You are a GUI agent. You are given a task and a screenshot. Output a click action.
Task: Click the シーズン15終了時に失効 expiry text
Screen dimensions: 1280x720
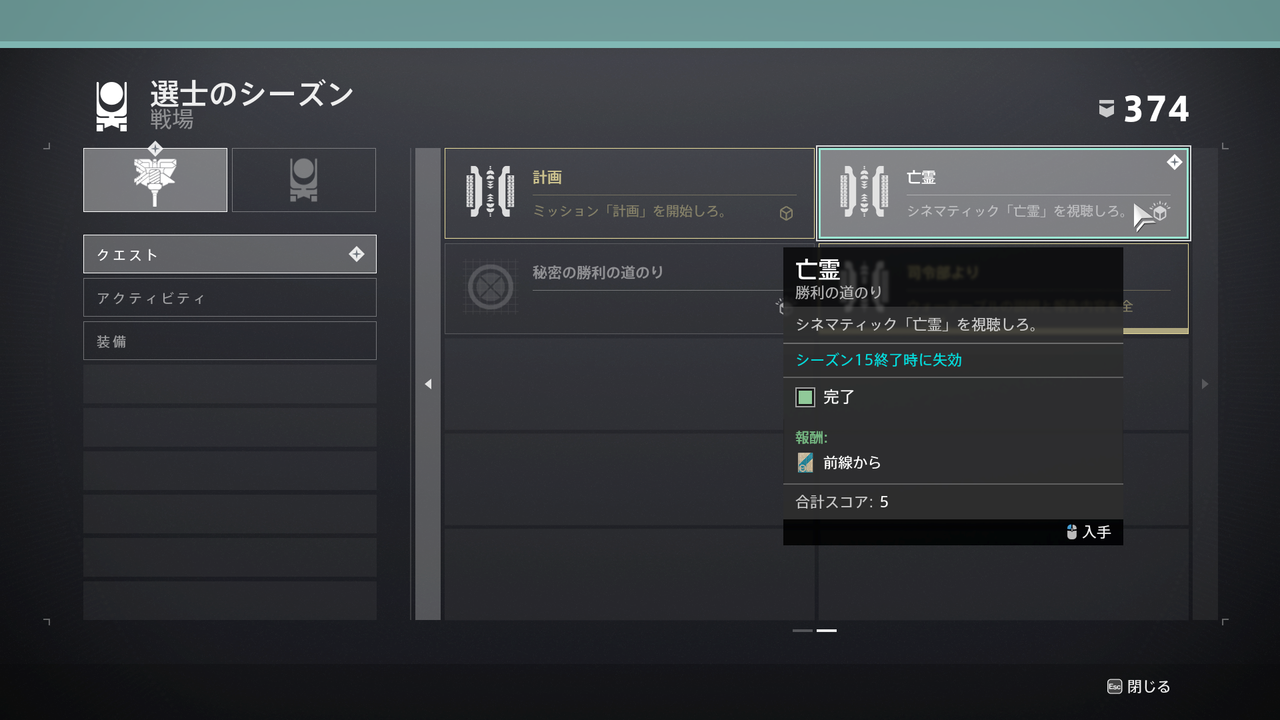pyautogui.click(x=879, y=360)
